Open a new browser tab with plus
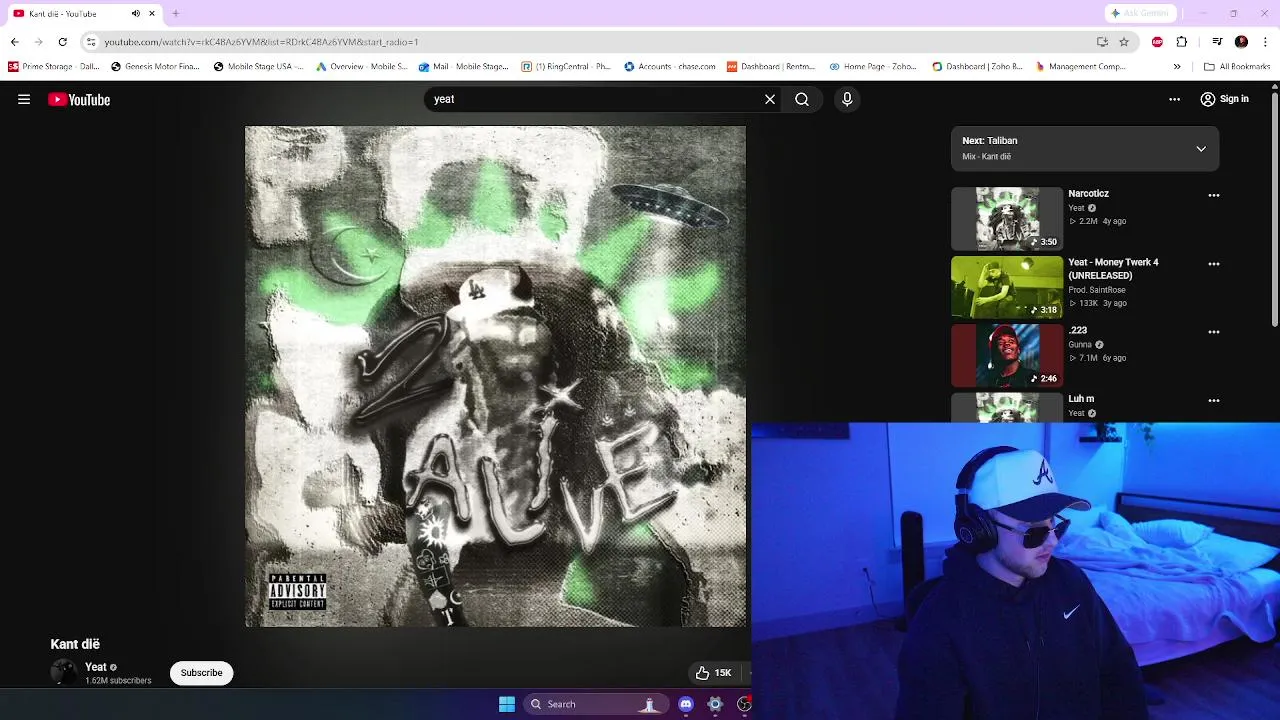 coord(175,13)
